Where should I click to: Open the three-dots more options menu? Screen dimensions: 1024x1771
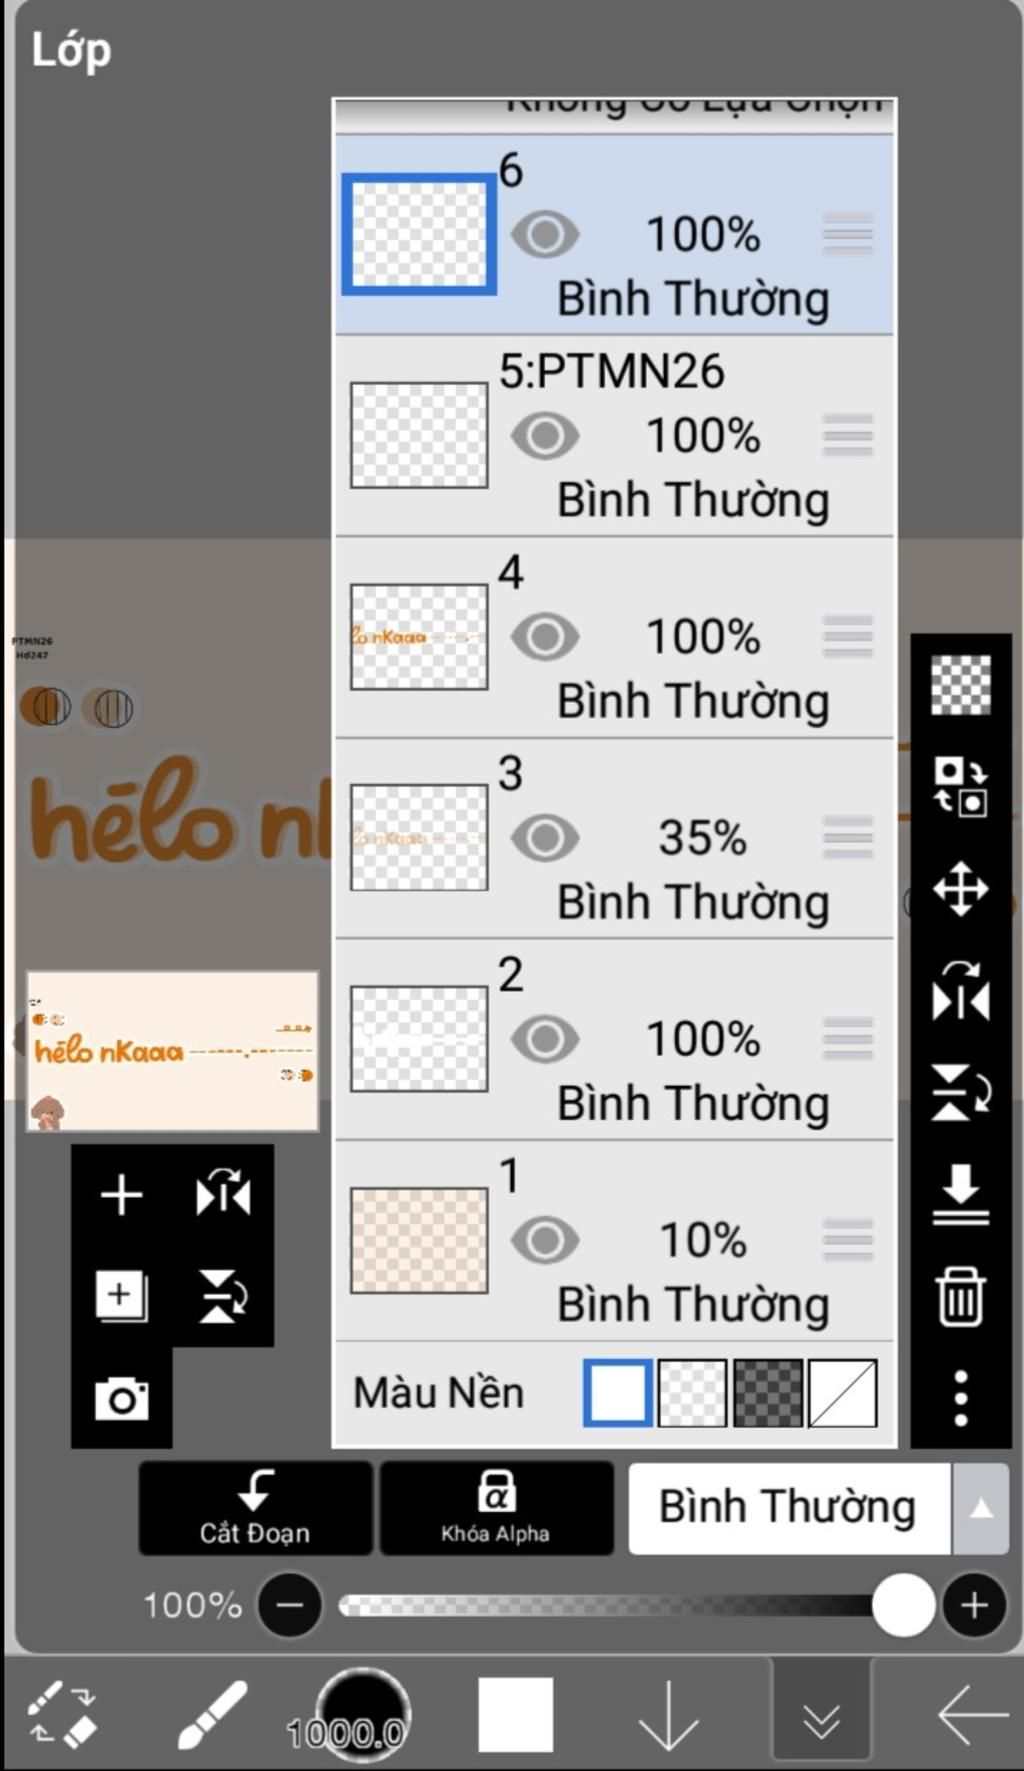point(960,1398)
